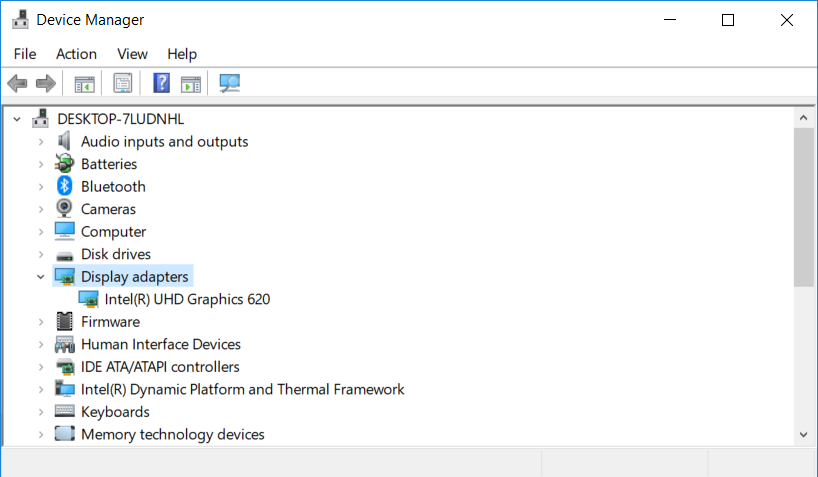Click the Bluetooth logo icon
The width and height of the screenshot is (818, 477).
[x=64, y=186]
